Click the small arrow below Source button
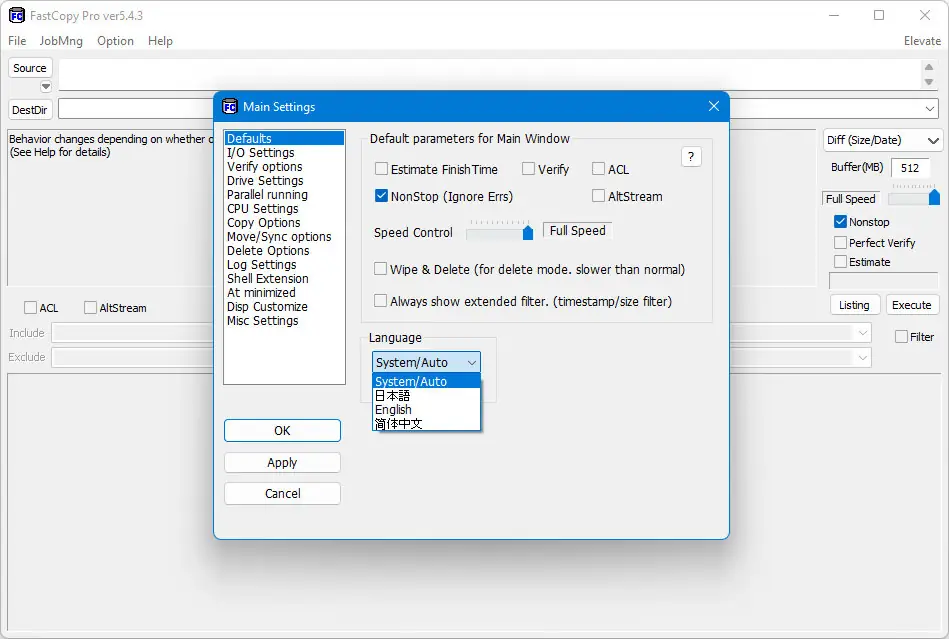 tap(46, 87)
